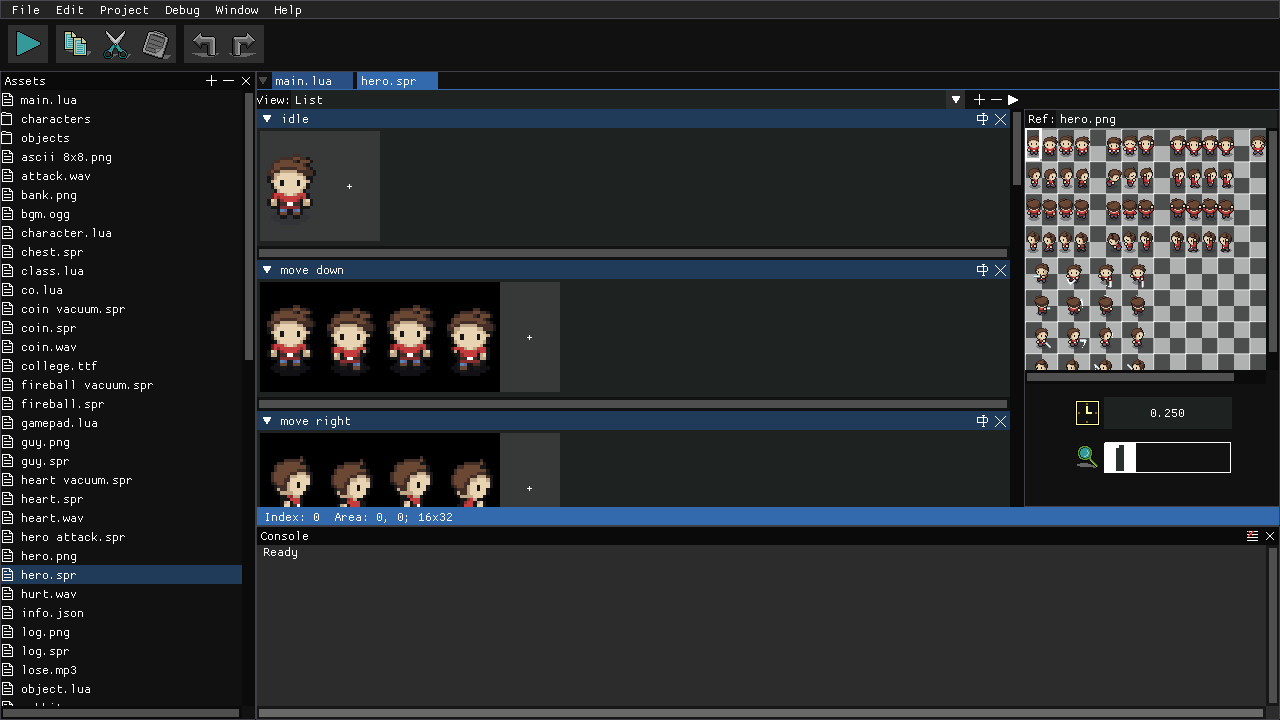Add a frame to the idle animation
Image resolution: width=1280 pixels, height=720 pixels.
[x=349, y=186]
